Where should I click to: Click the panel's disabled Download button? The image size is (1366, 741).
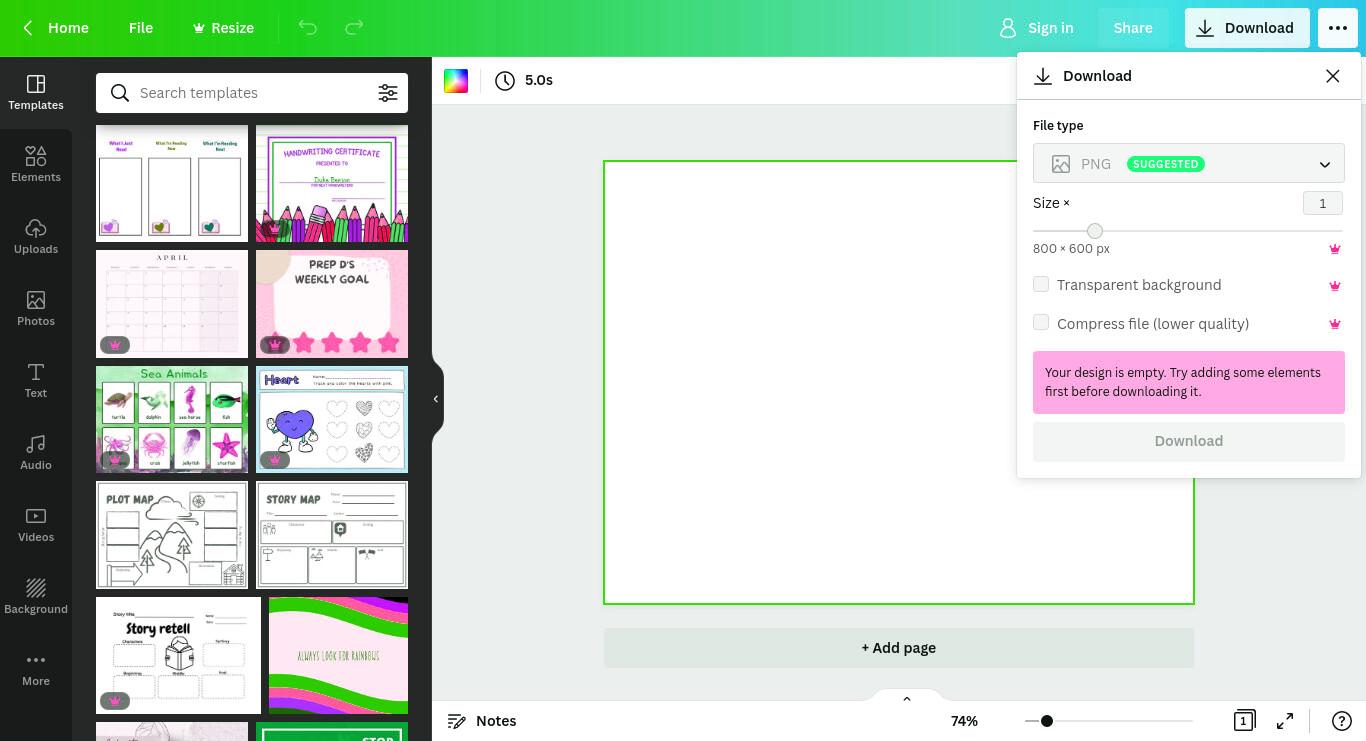(x=1189, y=441)
